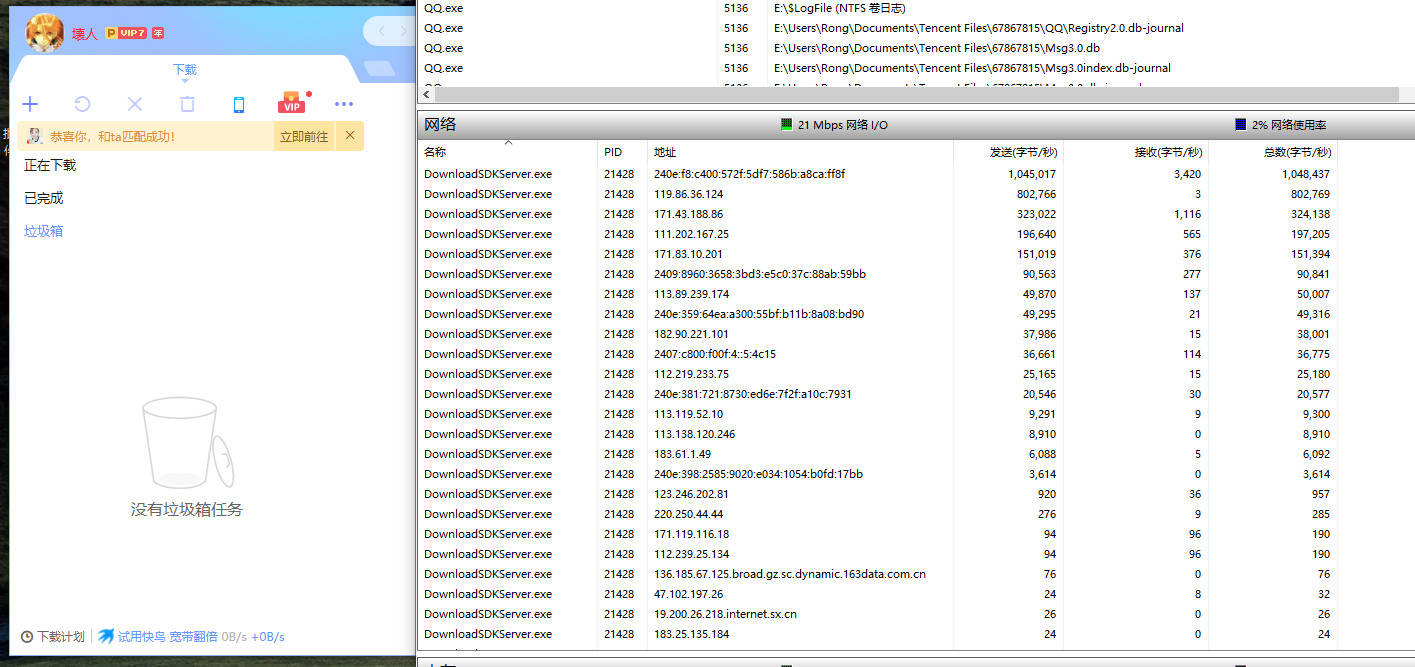Screen dimensions: 1415x667
Task: Click the X cancel task toolbar icon
Action: (135, 104)
